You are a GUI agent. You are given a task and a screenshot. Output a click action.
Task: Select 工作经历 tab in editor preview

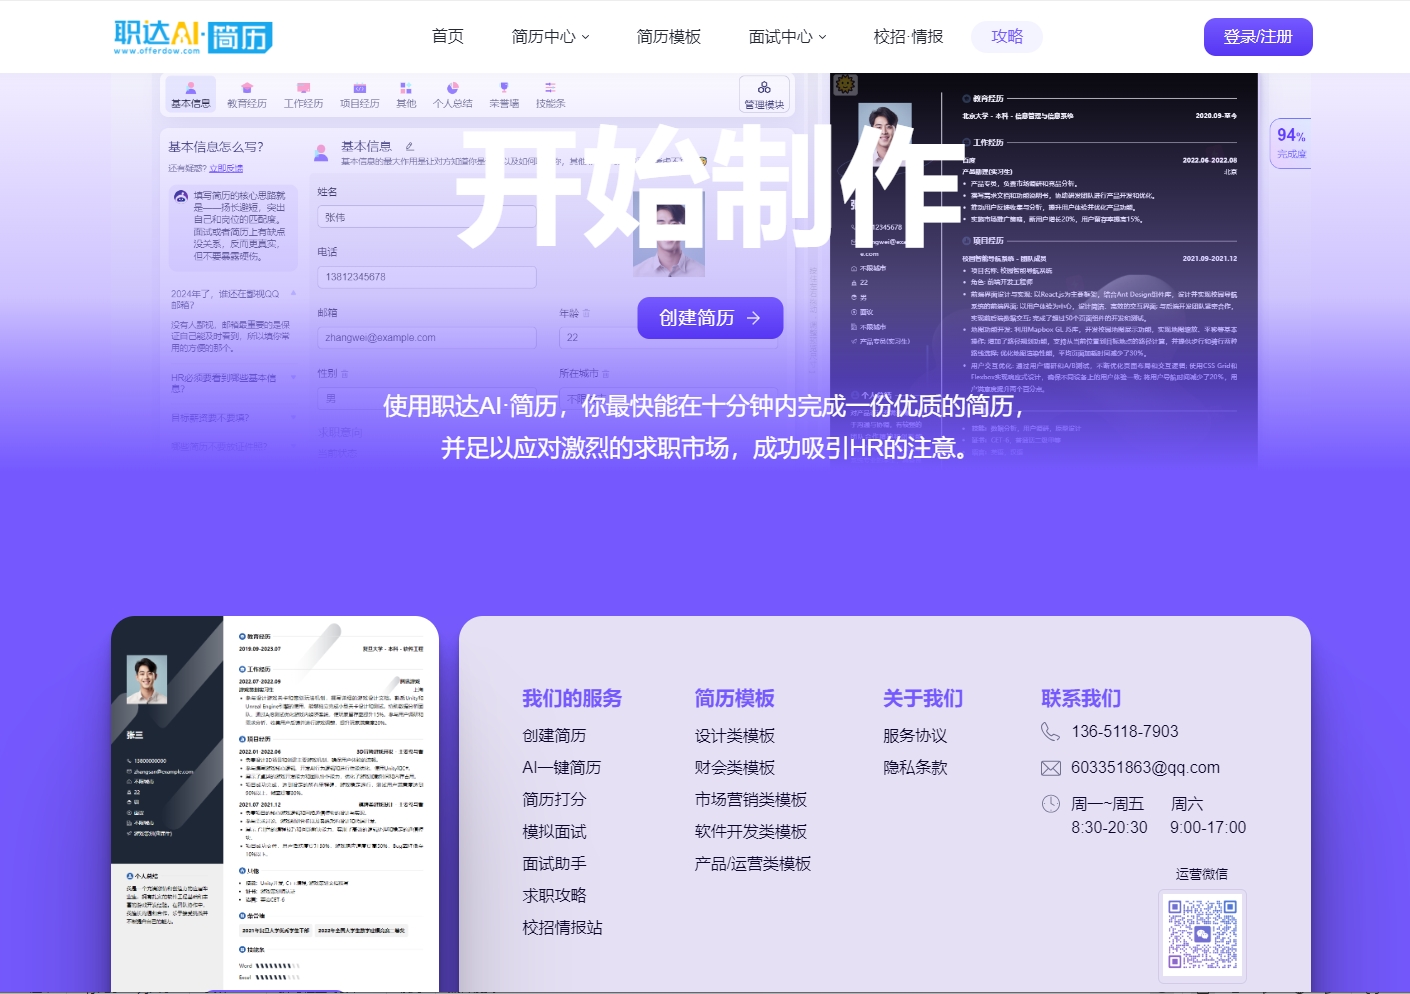pos(304,95)
